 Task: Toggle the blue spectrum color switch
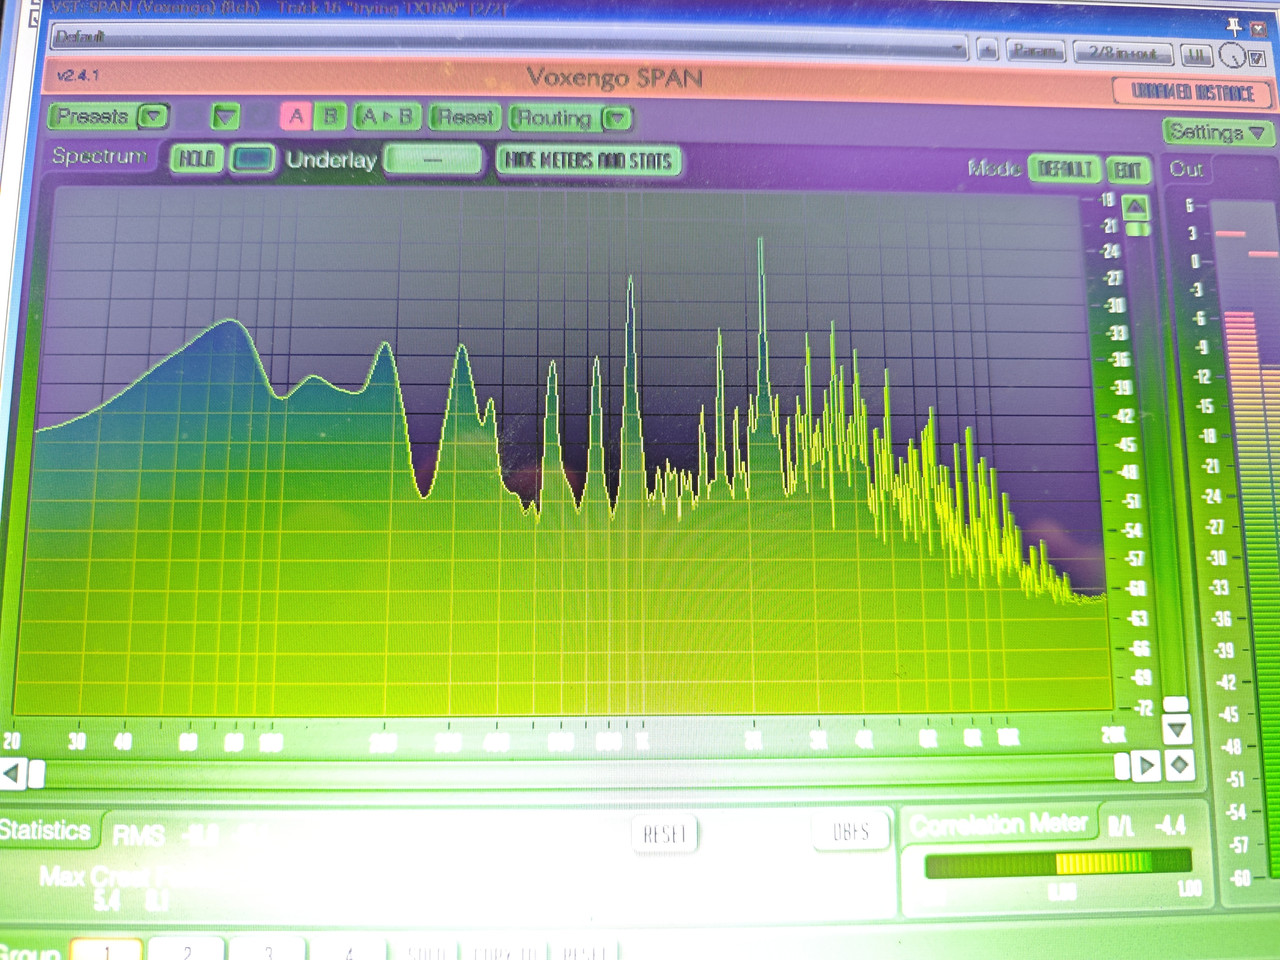pyautogui.click(x=253, y=159)
